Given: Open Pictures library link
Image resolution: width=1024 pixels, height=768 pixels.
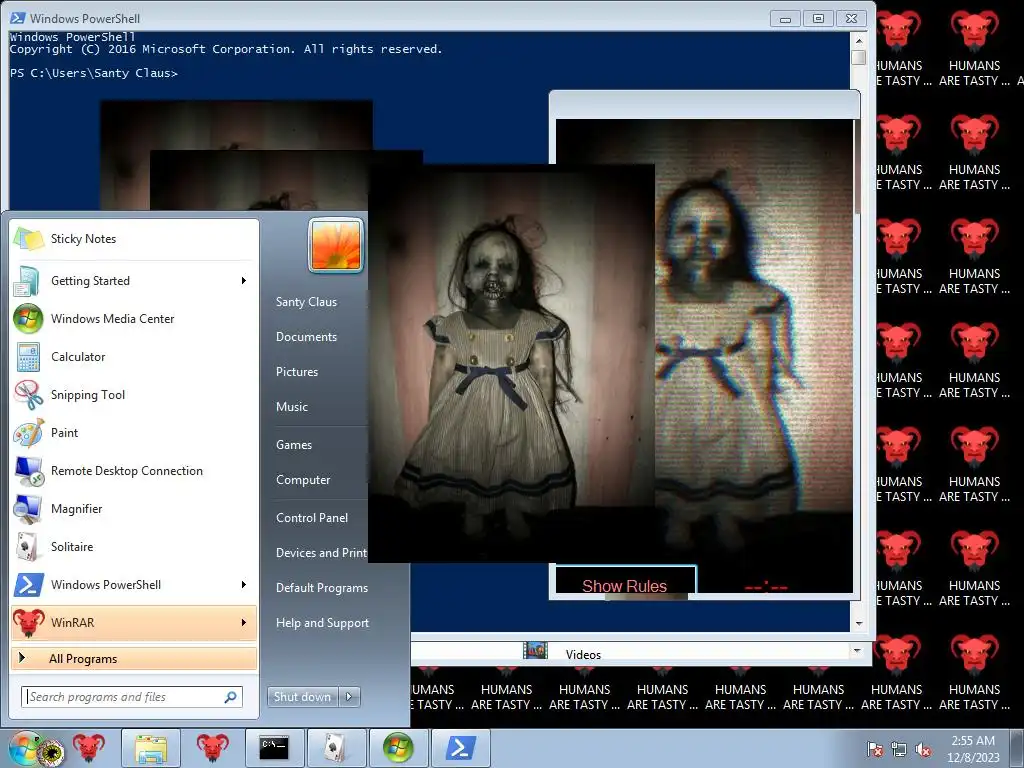Looking at the screenshot, I should [297, 372].
